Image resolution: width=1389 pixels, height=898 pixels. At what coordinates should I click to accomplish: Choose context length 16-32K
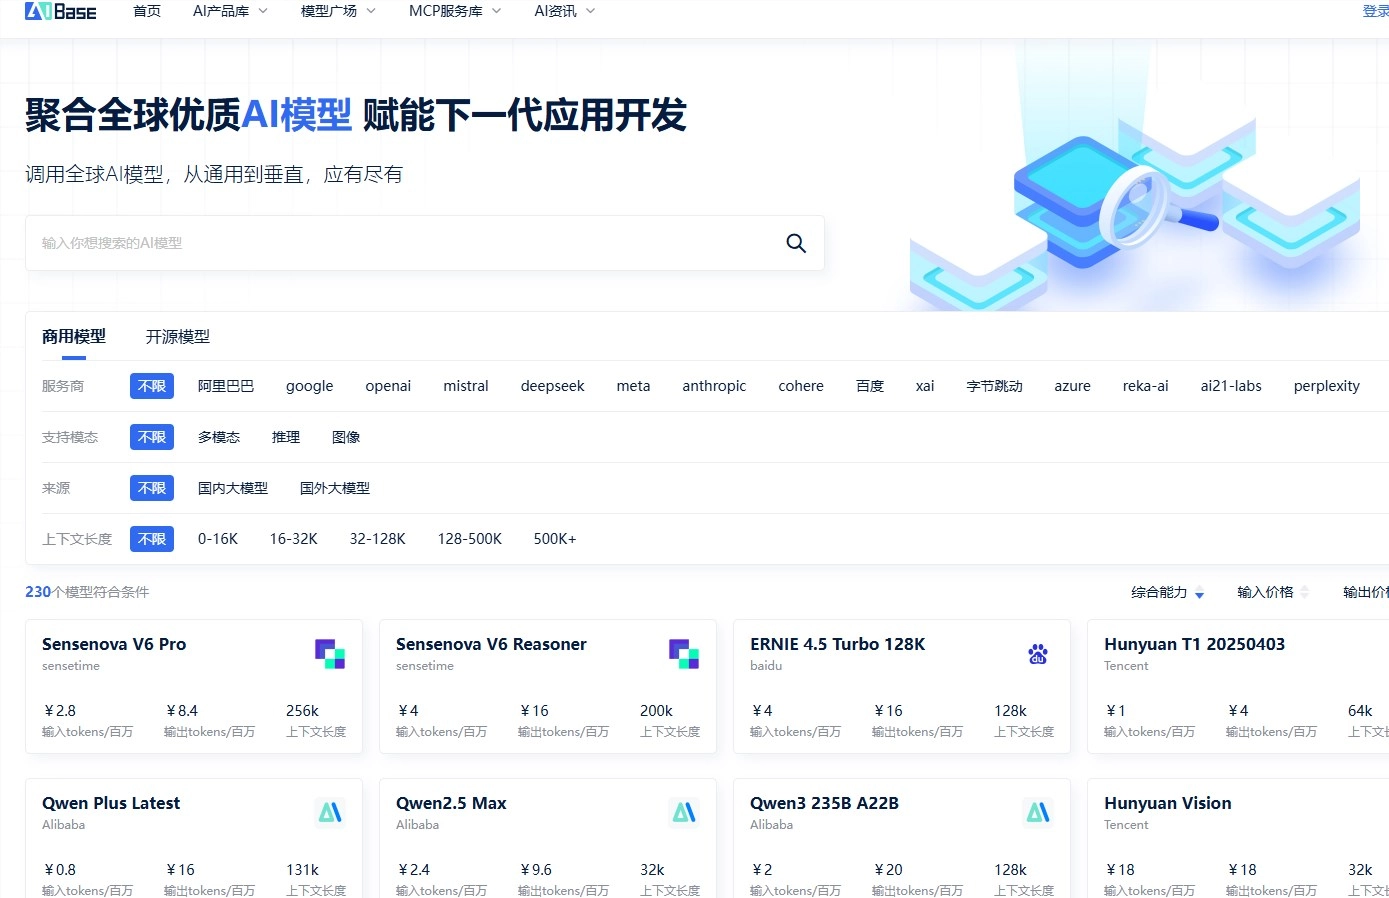(293, 539)
